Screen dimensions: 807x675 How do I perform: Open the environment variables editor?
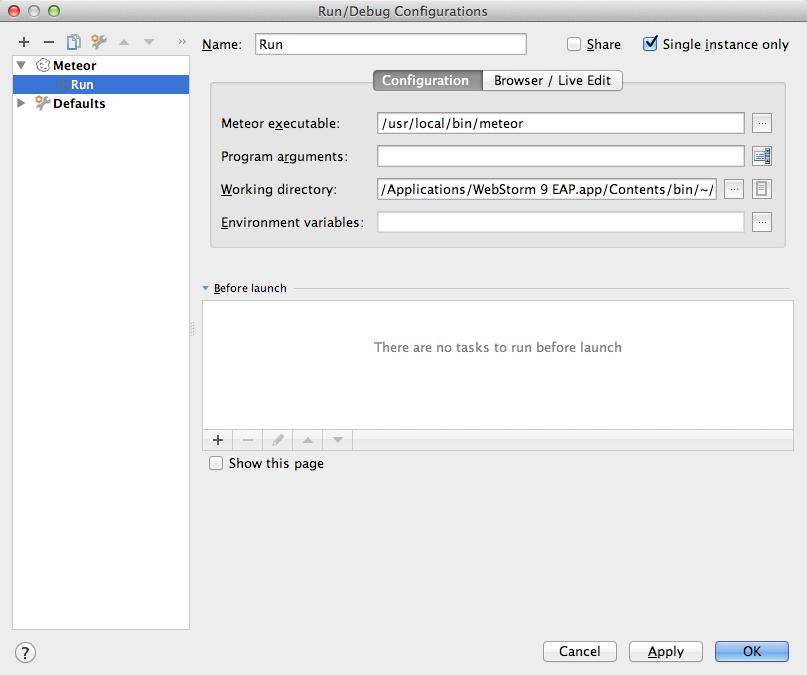761,222
